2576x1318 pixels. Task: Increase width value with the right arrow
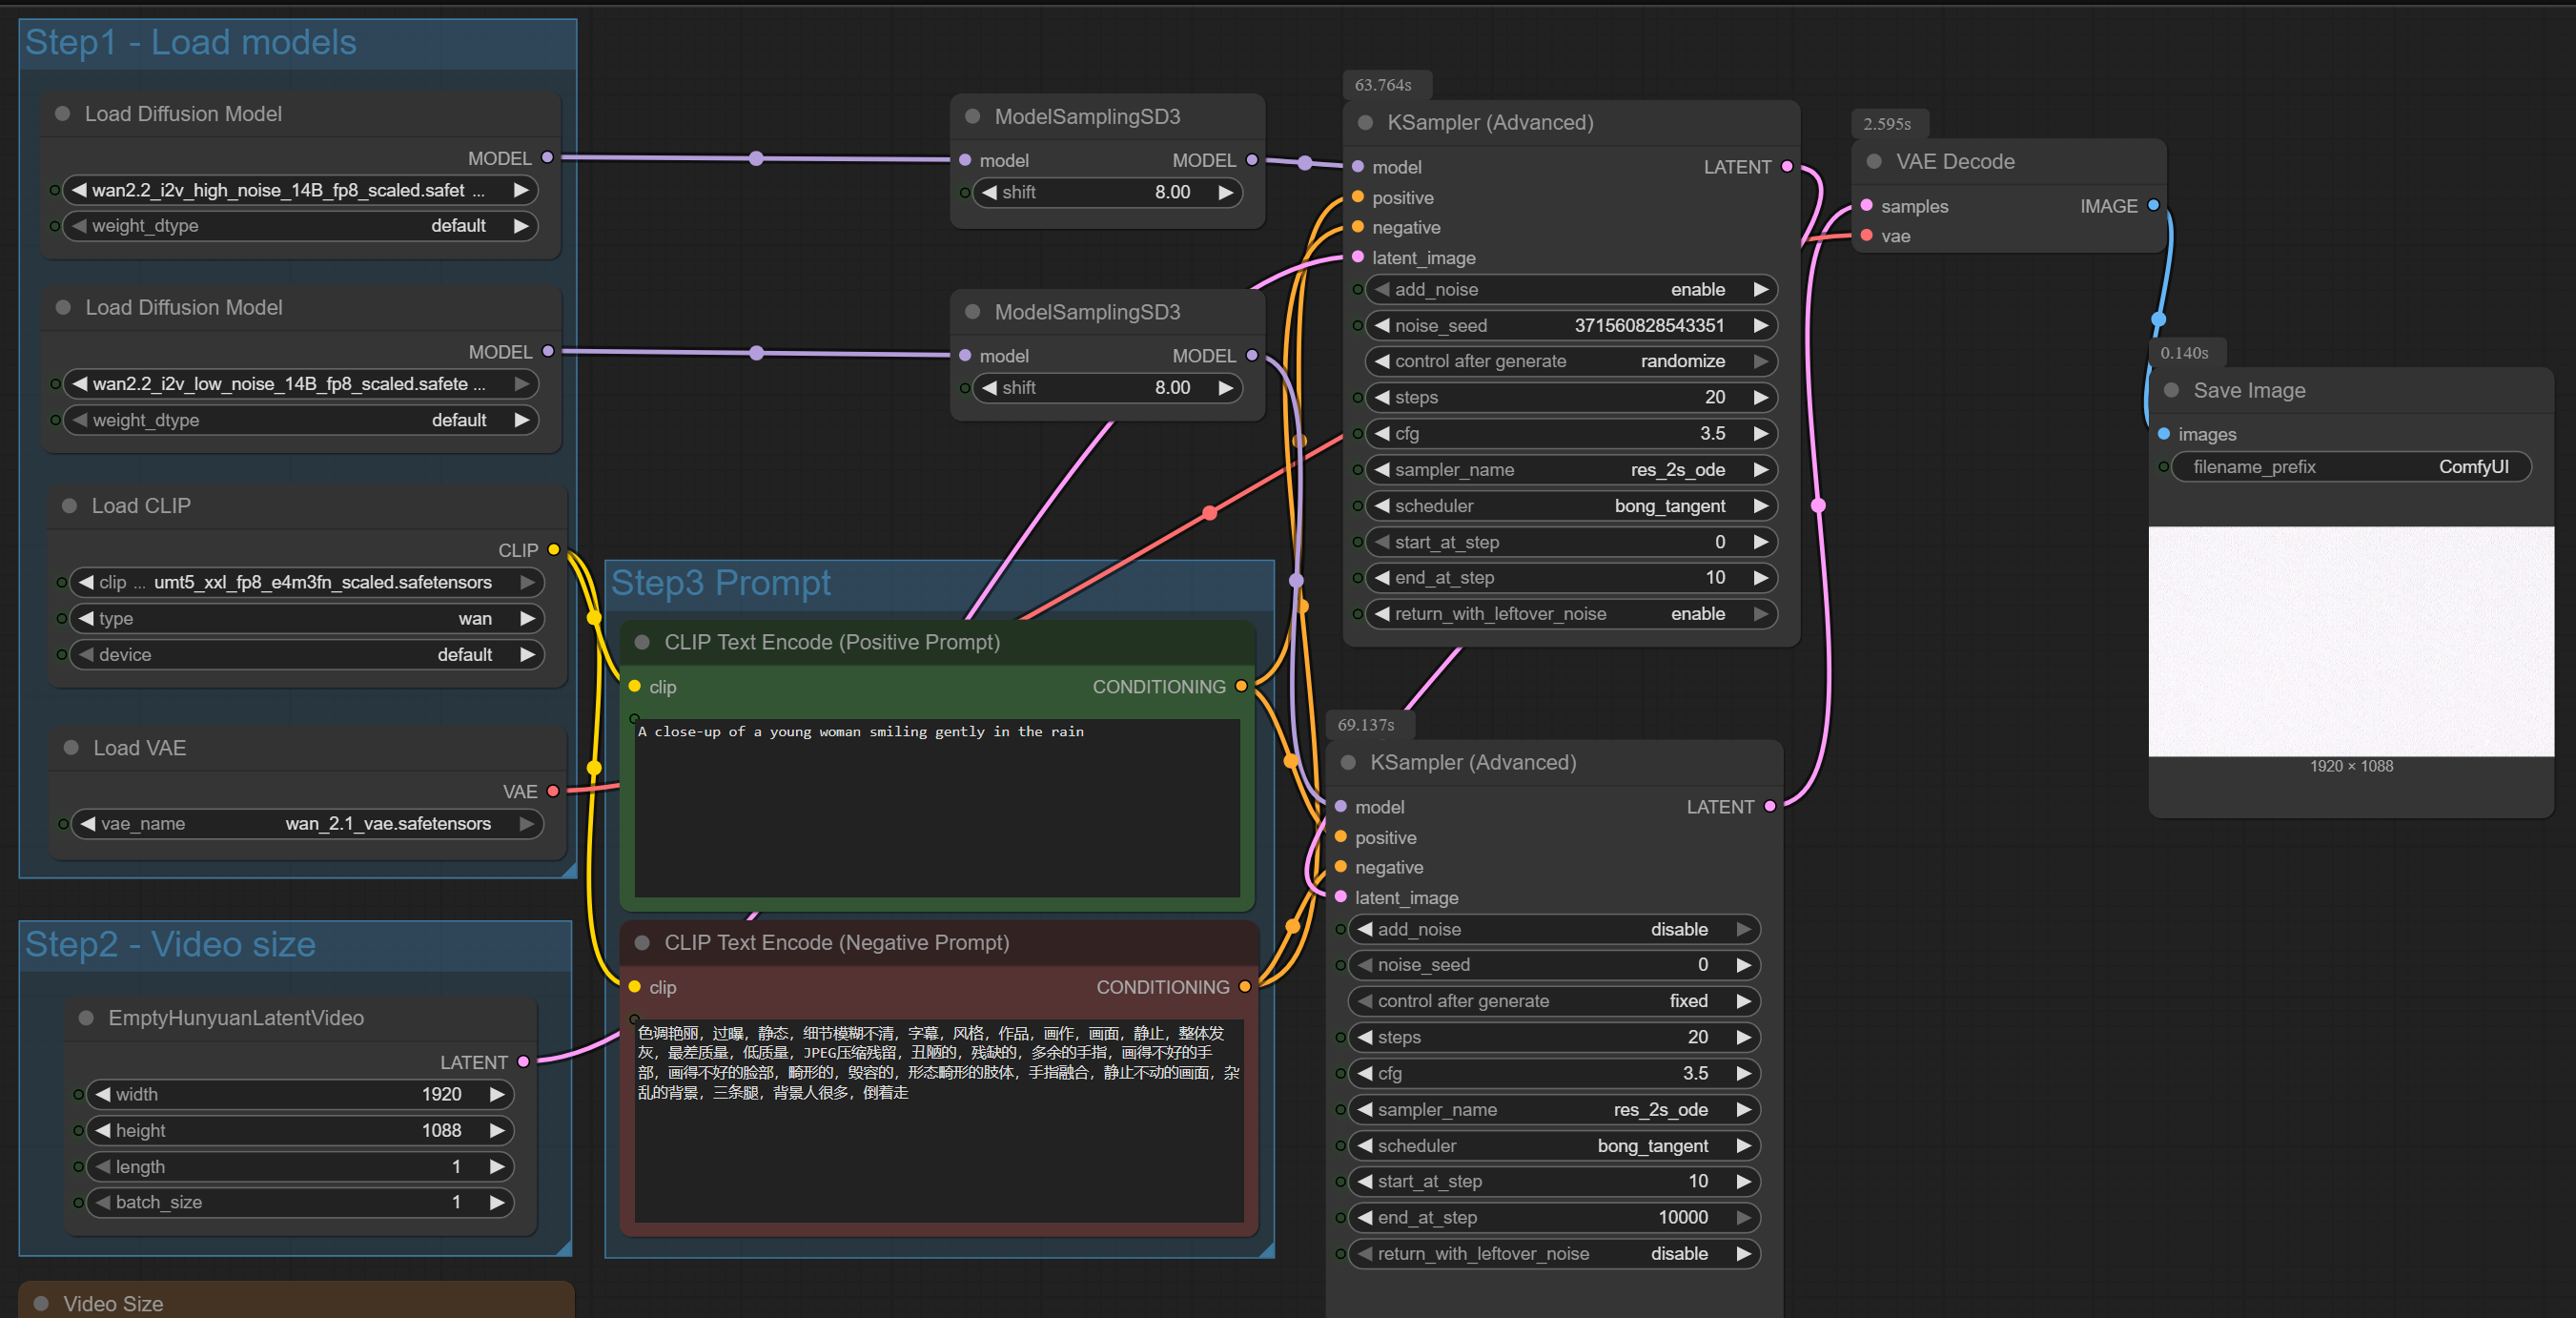coord(497,1094)
